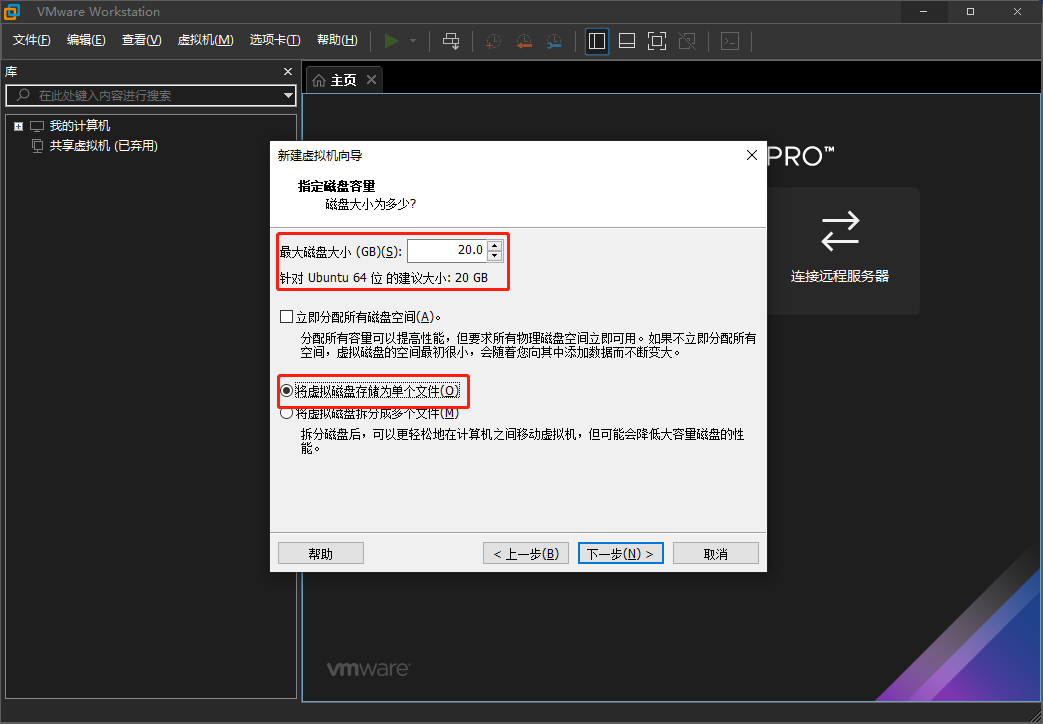Switch to the 主页 tab
The height and width of the screenshot is (724, 1043).
tap(343, 81)
